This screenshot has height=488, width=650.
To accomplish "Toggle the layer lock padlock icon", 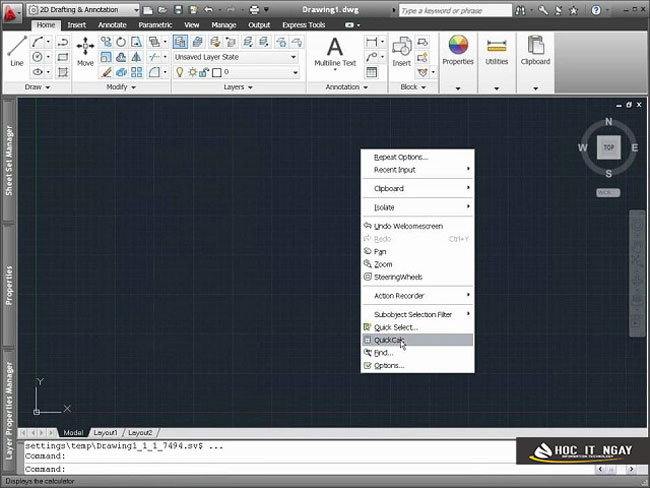I will coord(204,73).
